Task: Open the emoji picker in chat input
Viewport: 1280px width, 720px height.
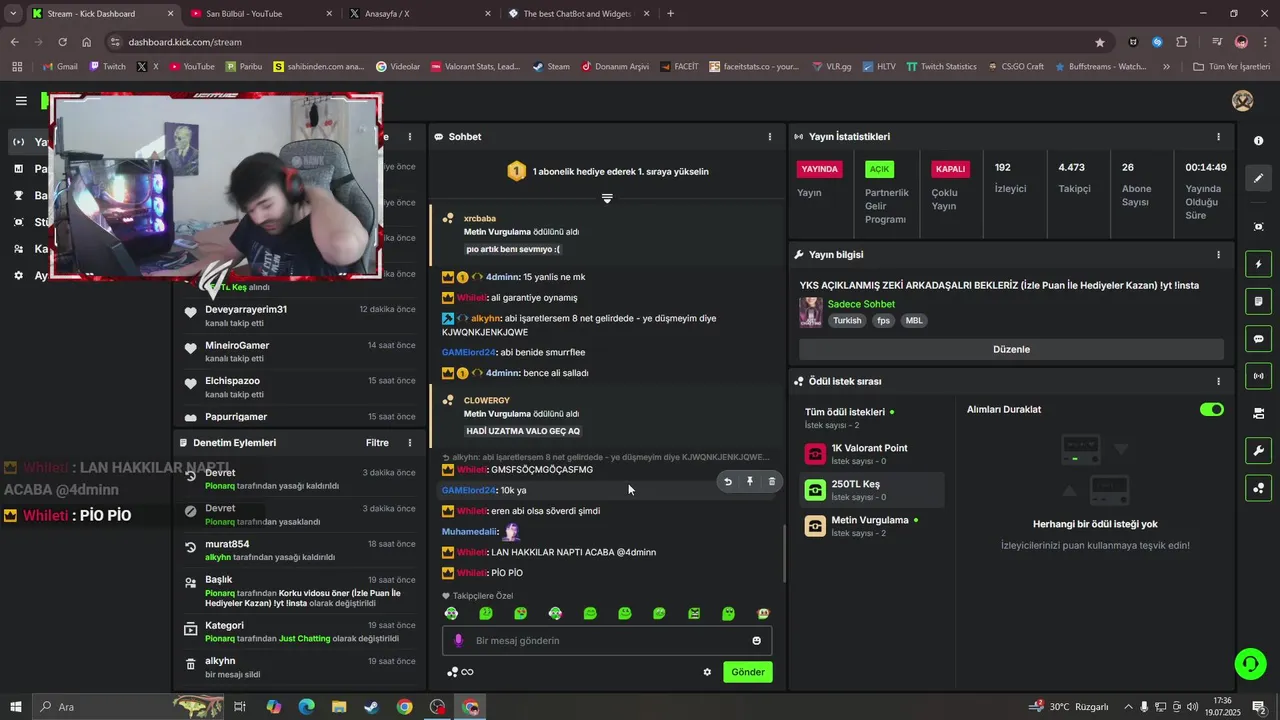Action: tap(756, 641)
